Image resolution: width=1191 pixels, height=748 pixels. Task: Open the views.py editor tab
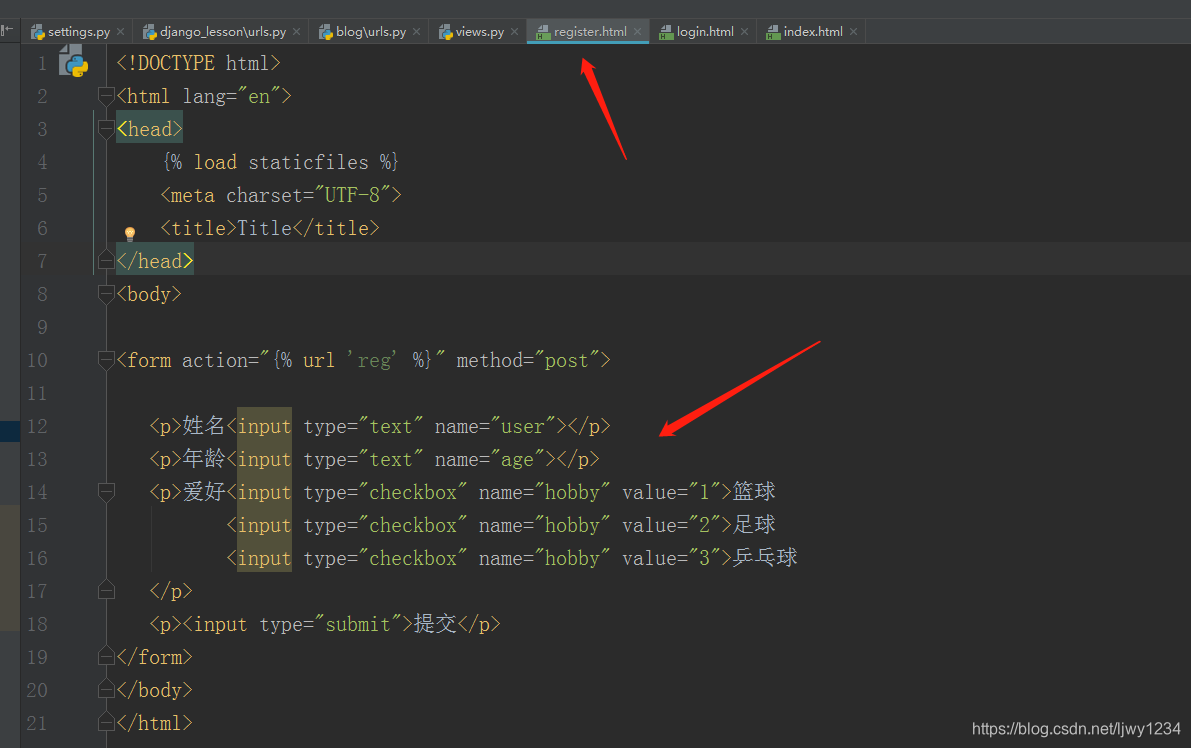coord(479,32)
